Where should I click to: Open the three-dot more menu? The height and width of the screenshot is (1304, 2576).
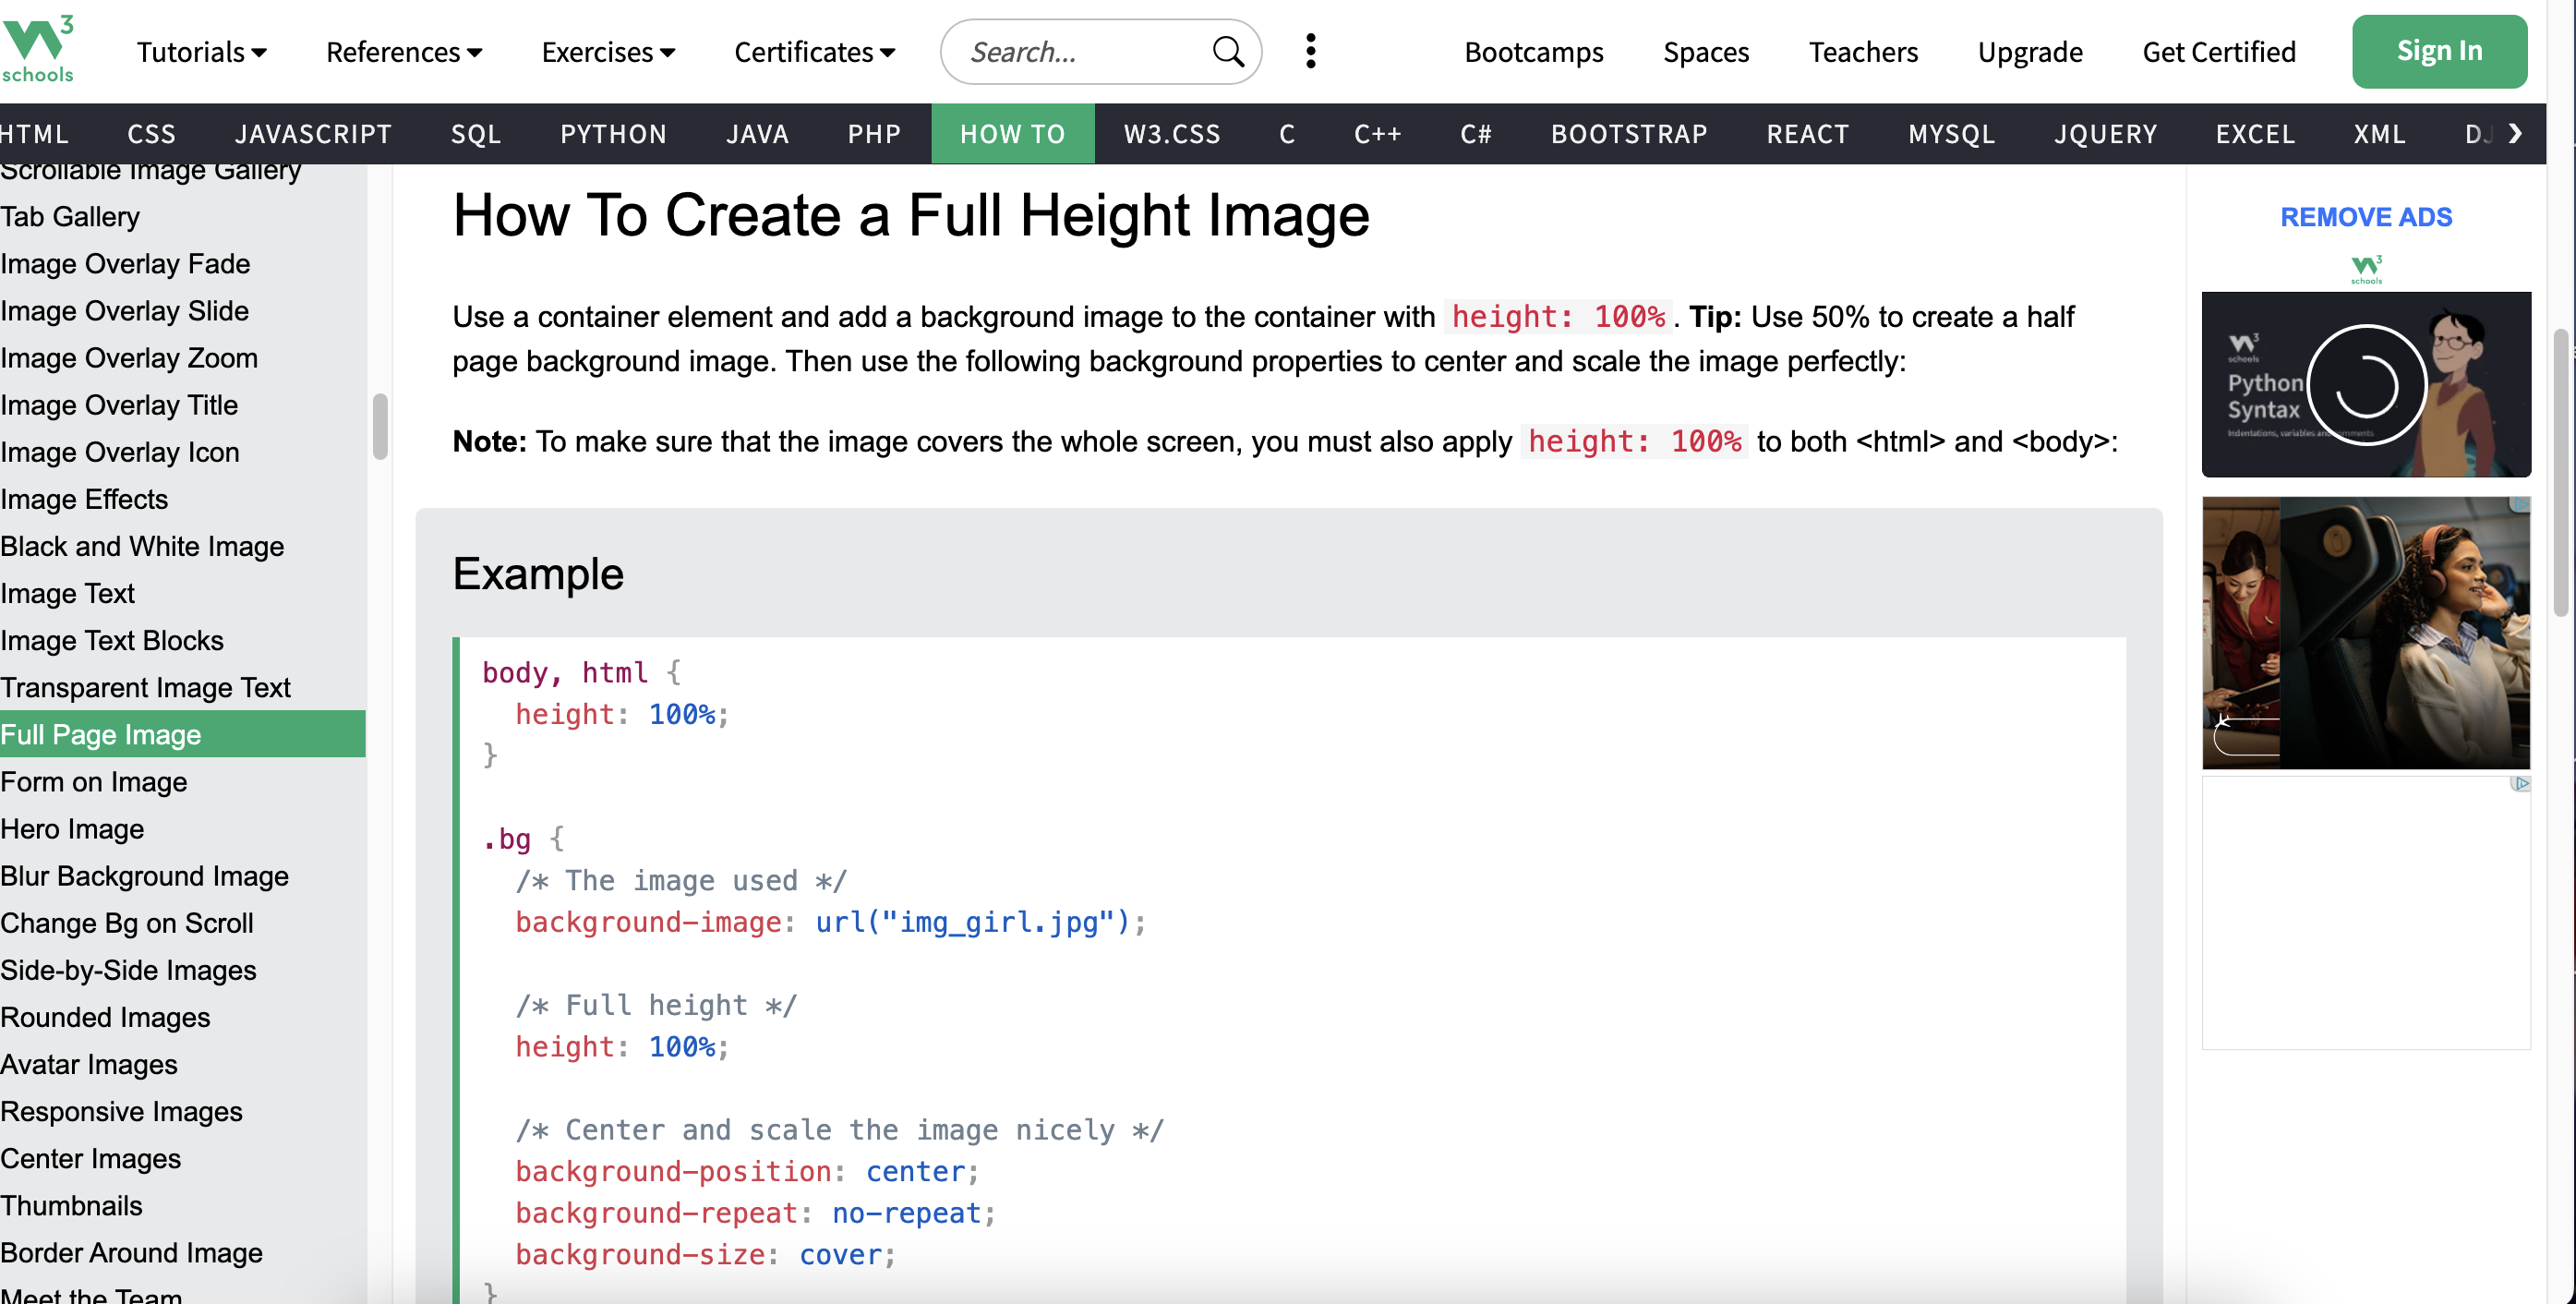click(1310, 51)
